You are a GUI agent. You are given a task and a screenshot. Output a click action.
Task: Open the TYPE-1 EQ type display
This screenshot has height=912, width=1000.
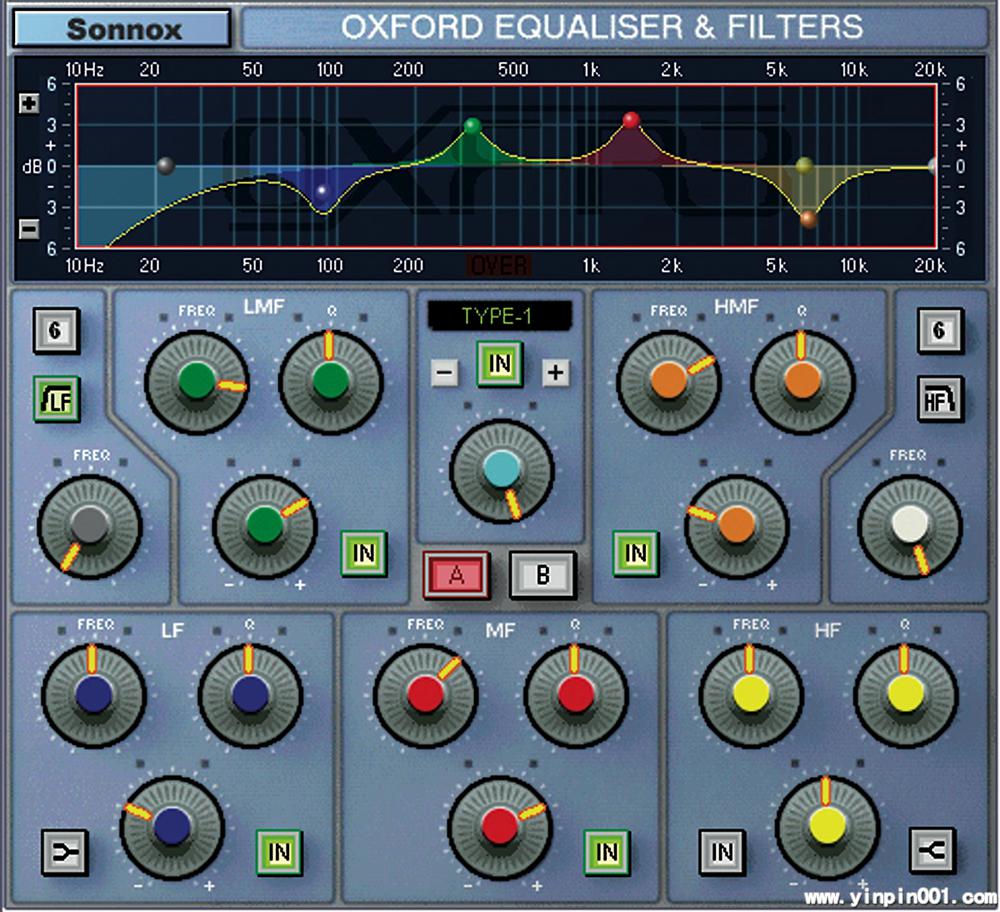[x=500, y=316]
